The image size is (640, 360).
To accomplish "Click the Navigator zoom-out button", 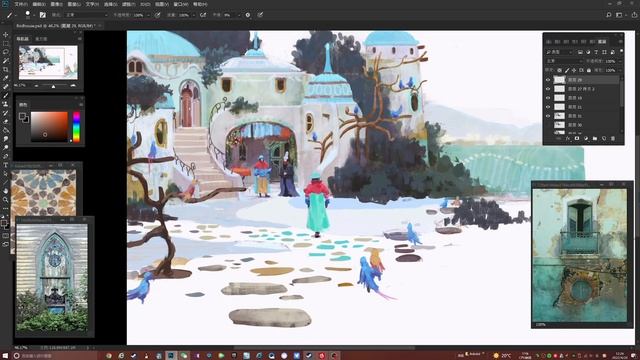I will pyautogui.click(x=36, y=86).
